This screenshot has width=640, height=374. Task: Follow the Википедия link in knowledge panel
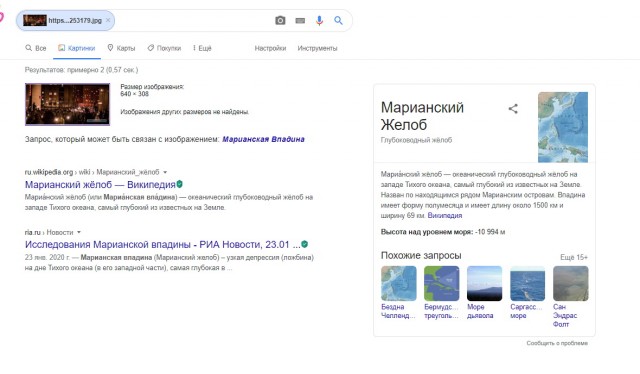pyautogui.click(x=445, y=216)
